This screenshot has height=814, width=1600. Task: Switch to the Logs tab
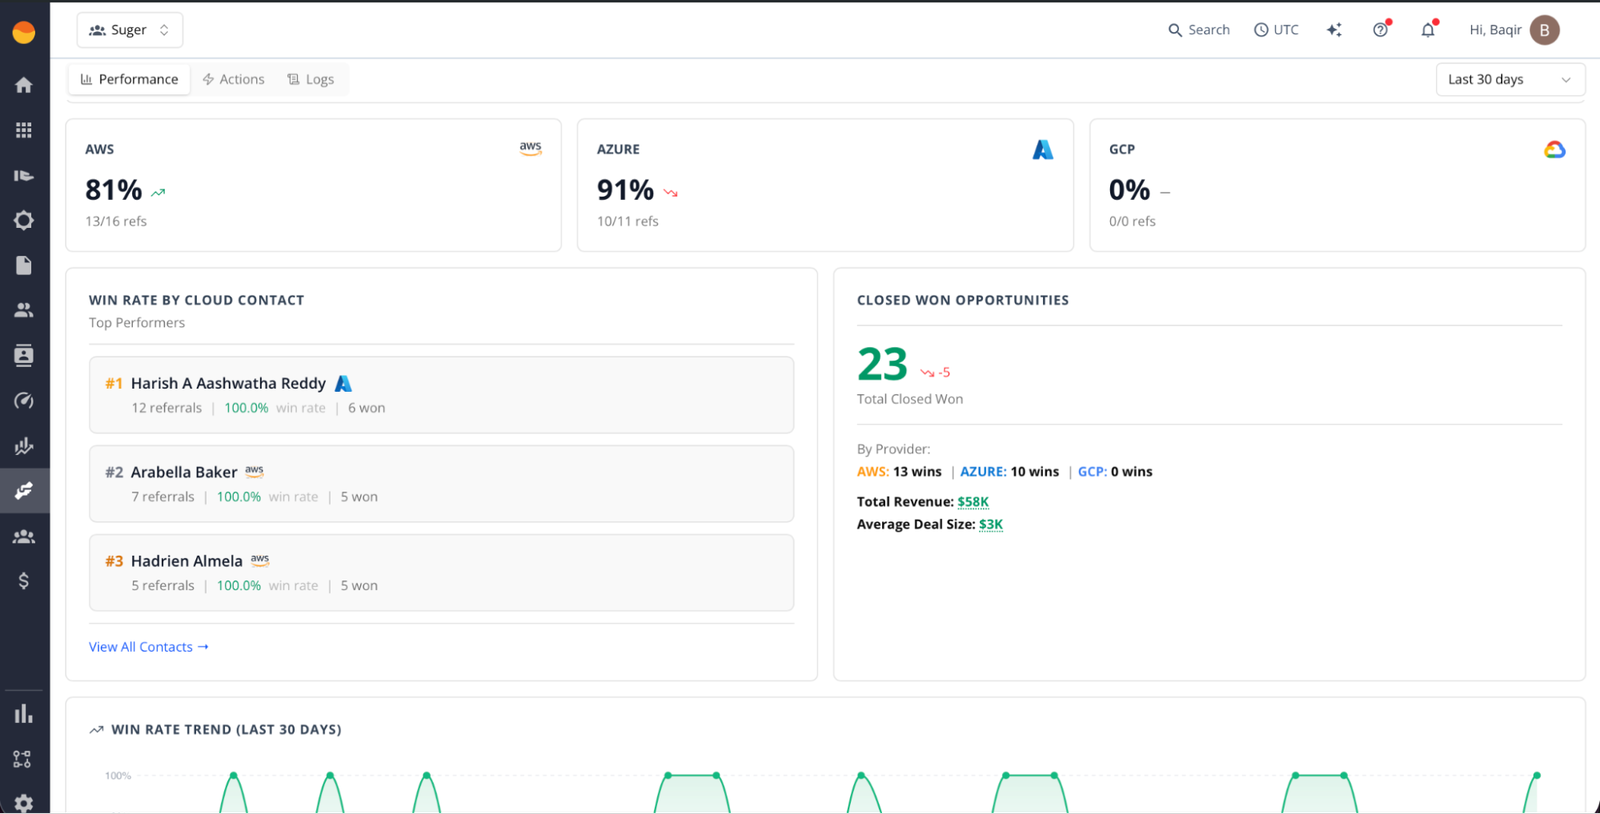point(311,79)
